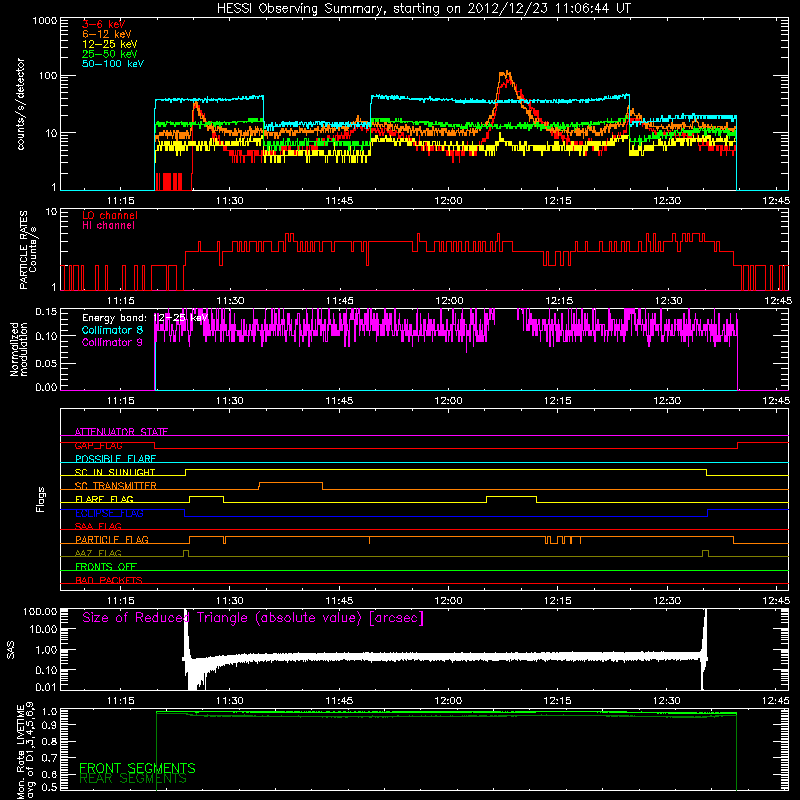Screen dimensions: 800x800
Task: Select the 25-50 keV legend label
Action: click(x=109, y=54)
